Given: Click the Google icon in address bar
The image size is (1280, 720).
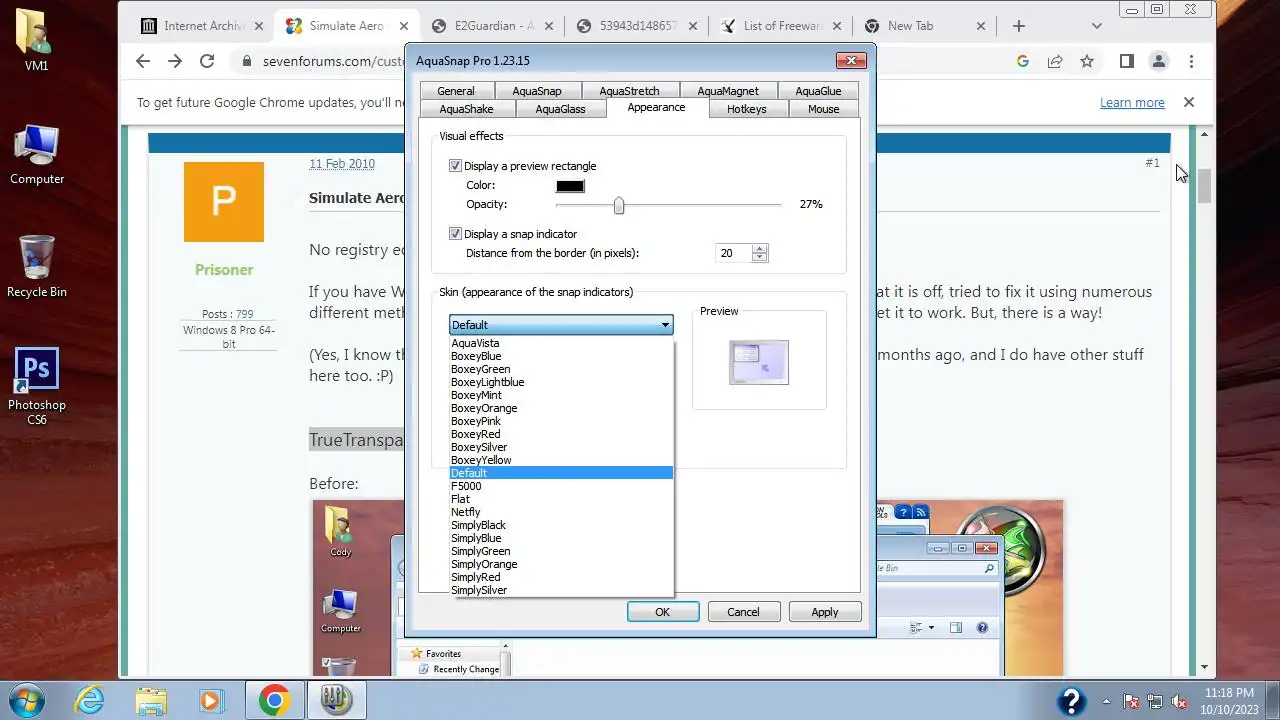Looking at the screenshot, I should click(x=1023, y=61).
